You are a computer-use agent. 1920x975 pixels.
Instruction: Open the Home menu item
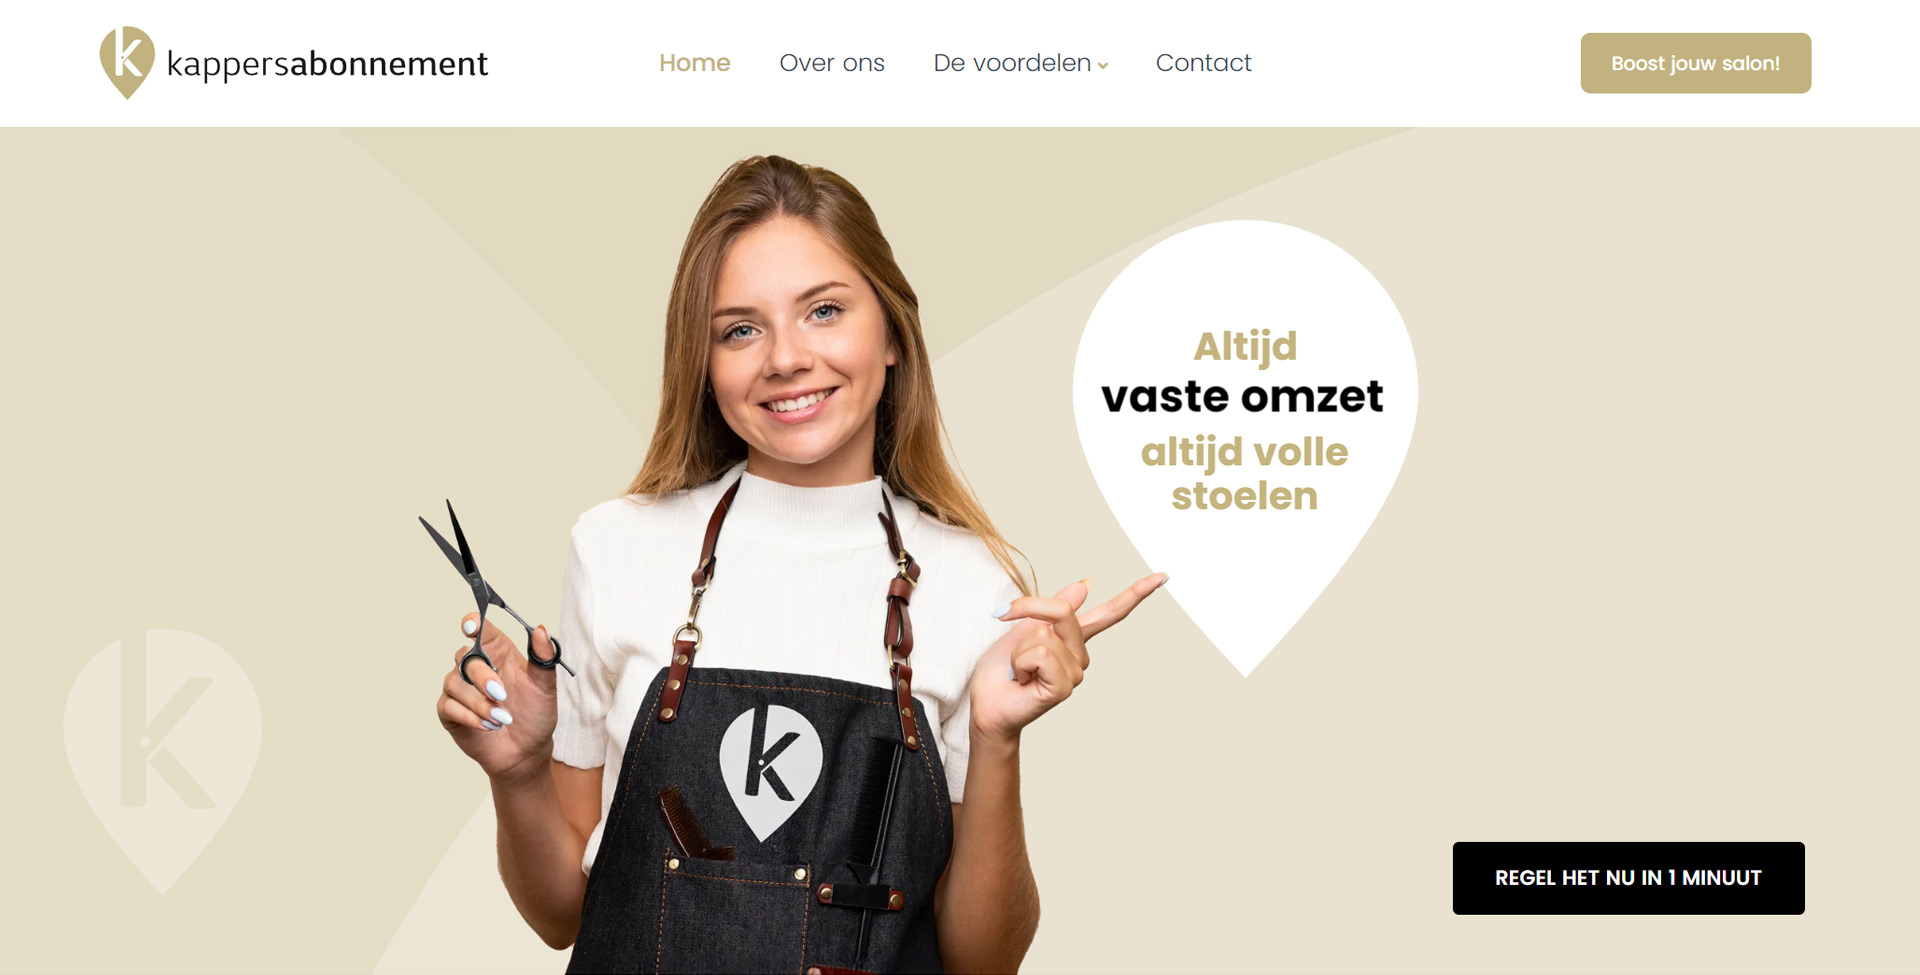[x=694, y=63]
